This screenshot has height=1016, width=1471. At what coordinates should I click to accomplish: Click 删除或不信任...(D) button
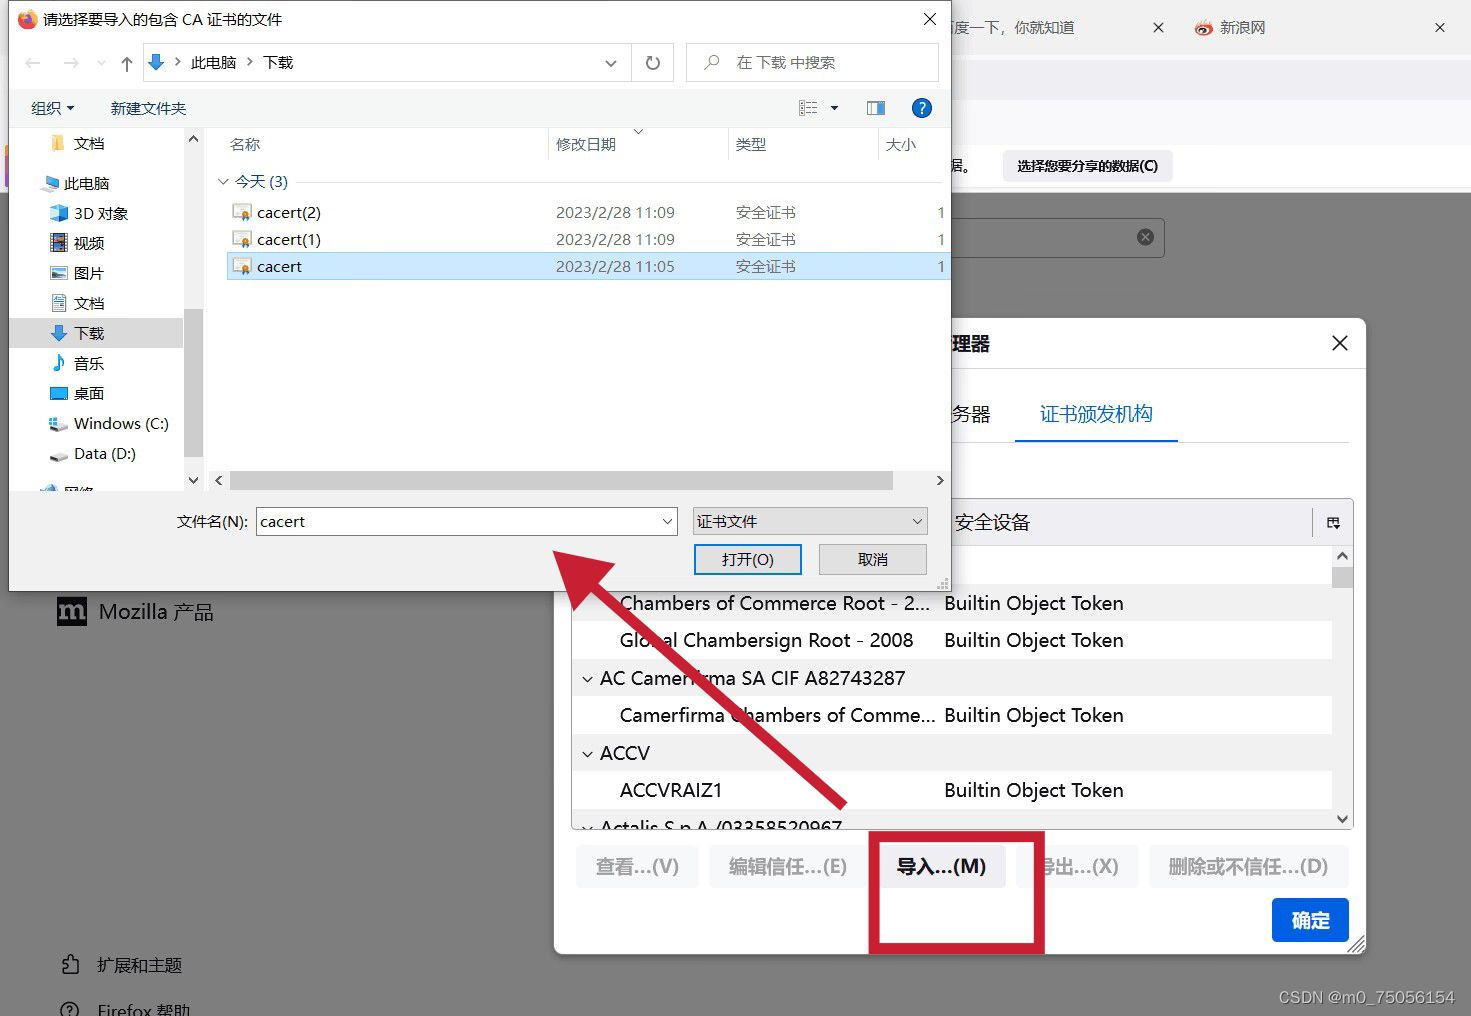point(1248,866)
